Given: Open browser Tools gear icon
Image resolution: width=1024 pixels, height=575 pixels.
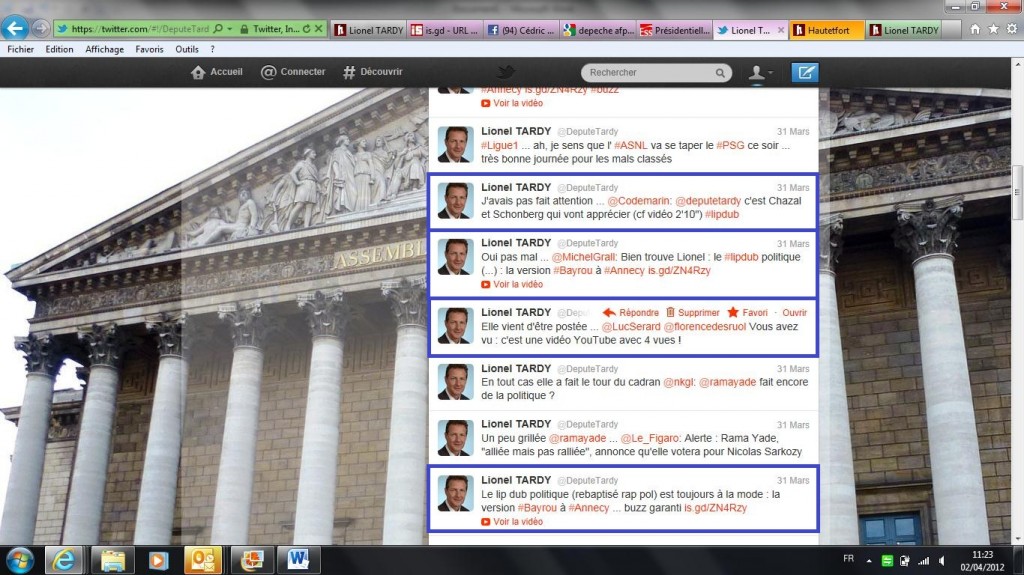Looking at the screenshot, I should click(1012, 29).
